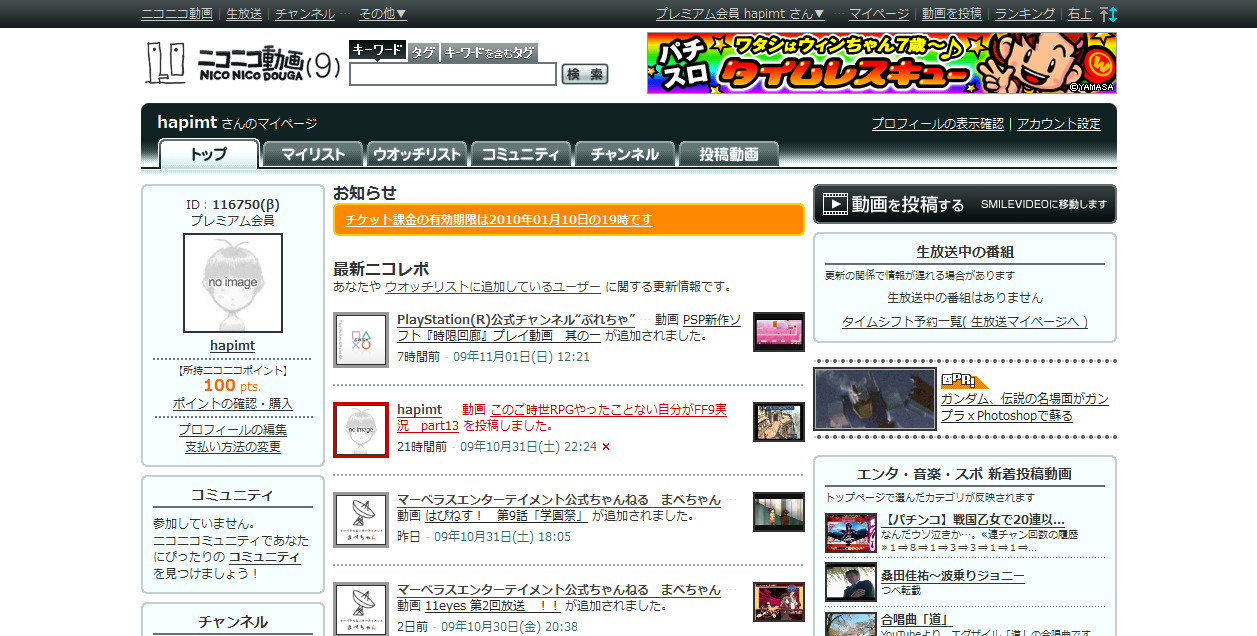
Task: Open the FF9実況 part13 video thumbnail
Action: click(x=779, y=422)
